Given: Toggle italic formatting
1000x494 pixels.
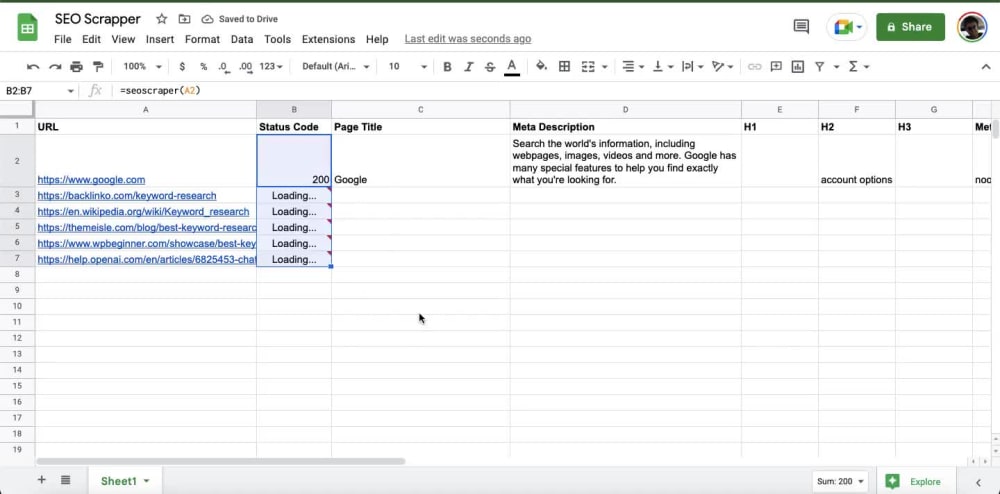Looking at the screenshot, I should tap(469, 66).
